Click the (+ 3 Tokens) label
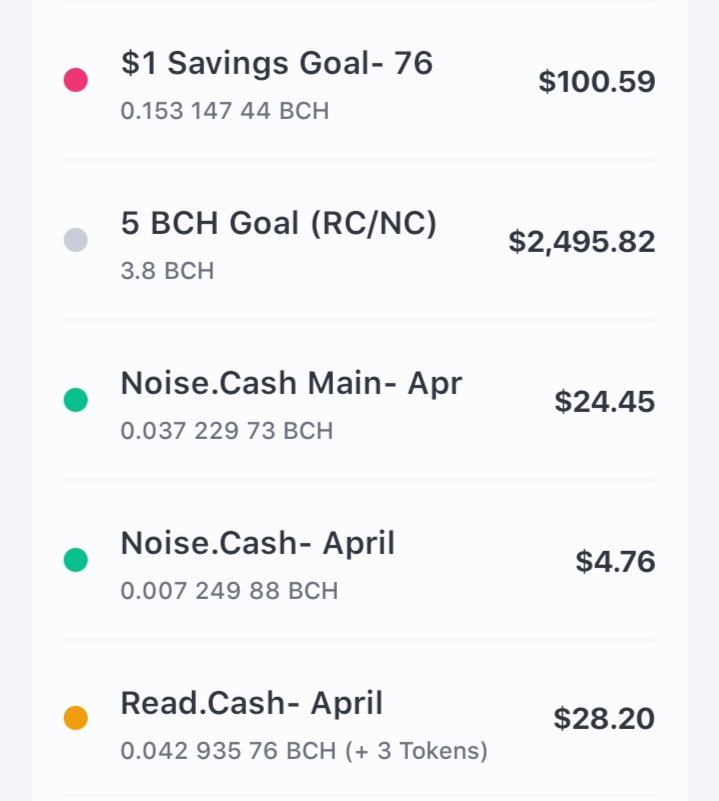719x801 pixels. [x=416, y=751]
